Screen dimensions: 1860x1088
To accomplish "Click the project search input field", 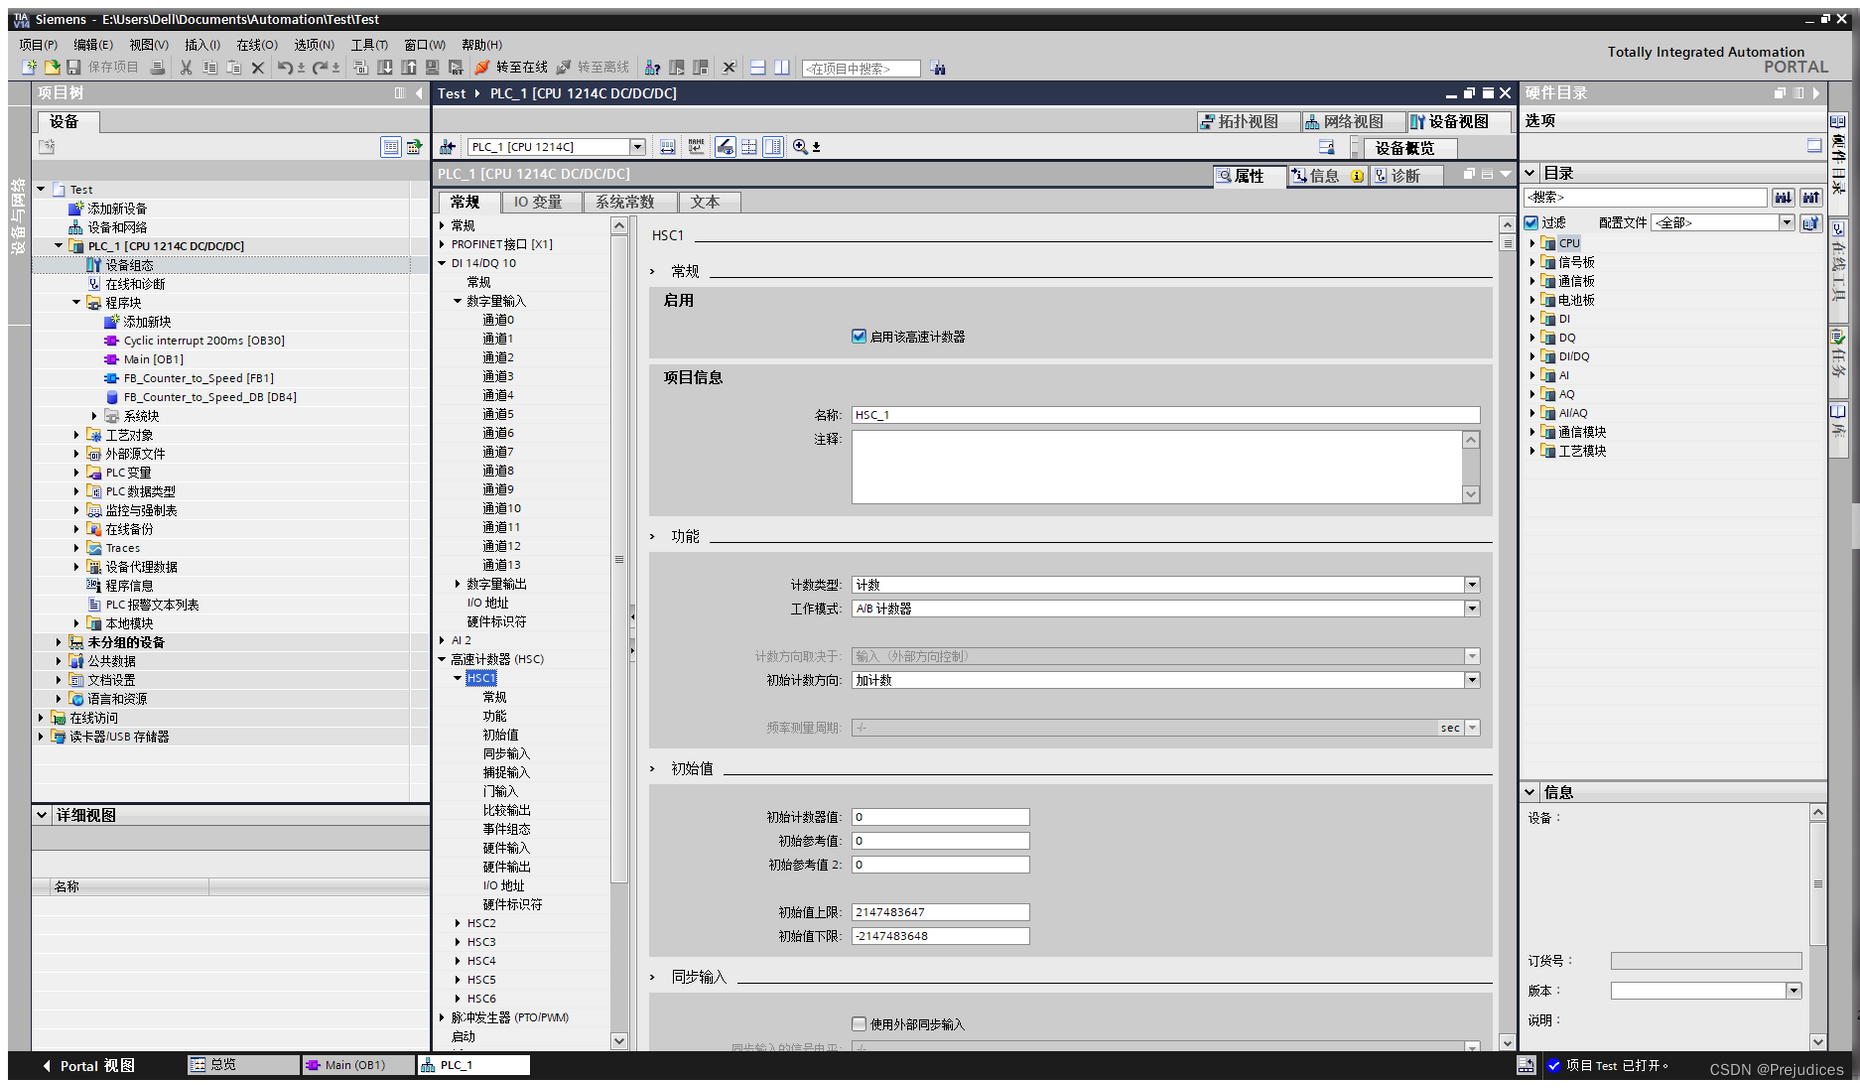I will pyautogui.click(x=861, y=68).
